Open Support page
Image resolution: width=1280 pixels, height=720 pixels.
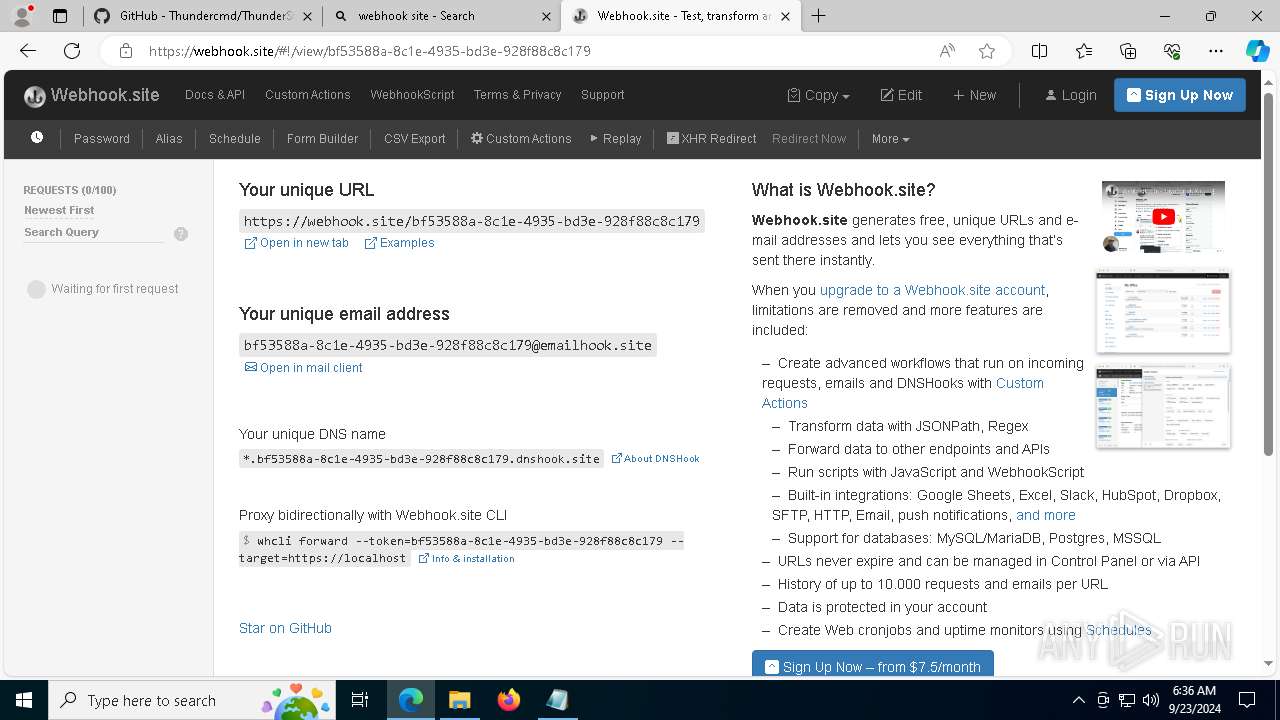603,94
